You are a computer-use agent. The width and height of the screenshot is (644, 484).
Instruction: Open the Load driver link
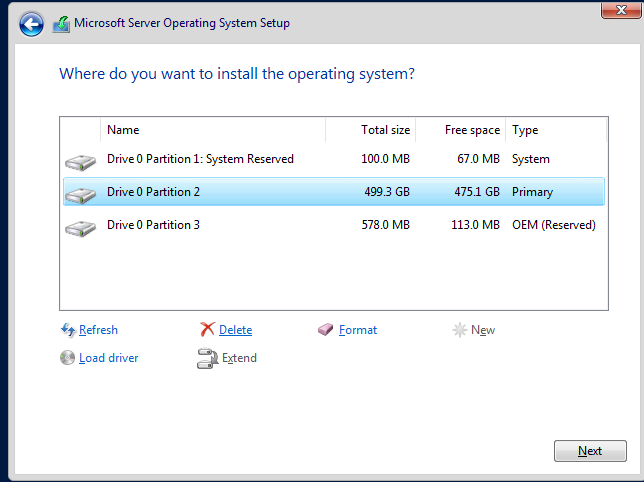click(108, 358)
